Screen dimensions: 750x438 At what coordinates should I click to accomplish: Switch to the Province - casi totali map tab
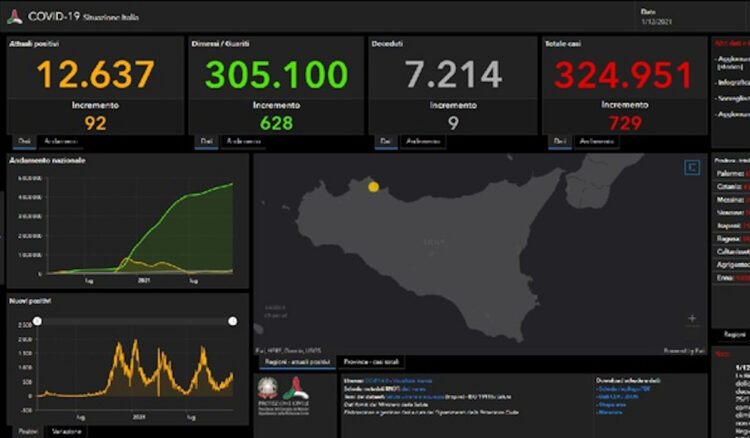click(x=372, y=361)
